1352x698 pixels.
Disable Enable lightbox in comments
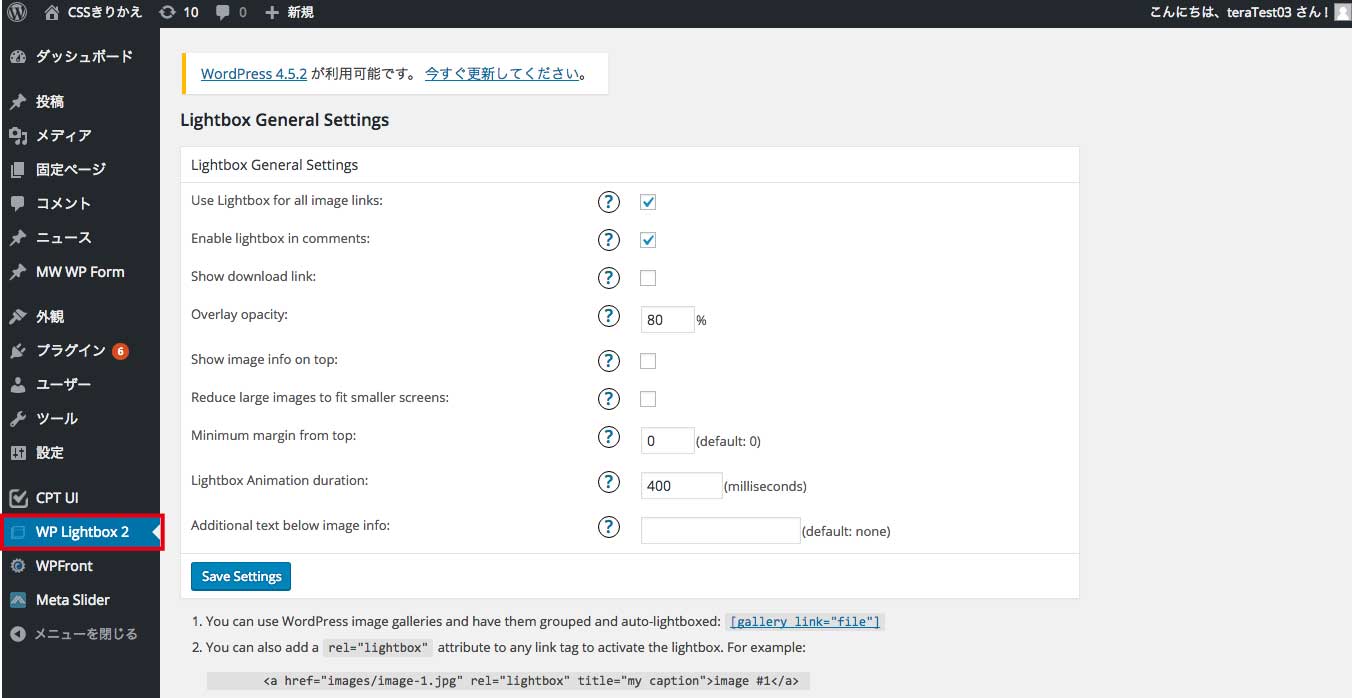[x=647, y=239]
